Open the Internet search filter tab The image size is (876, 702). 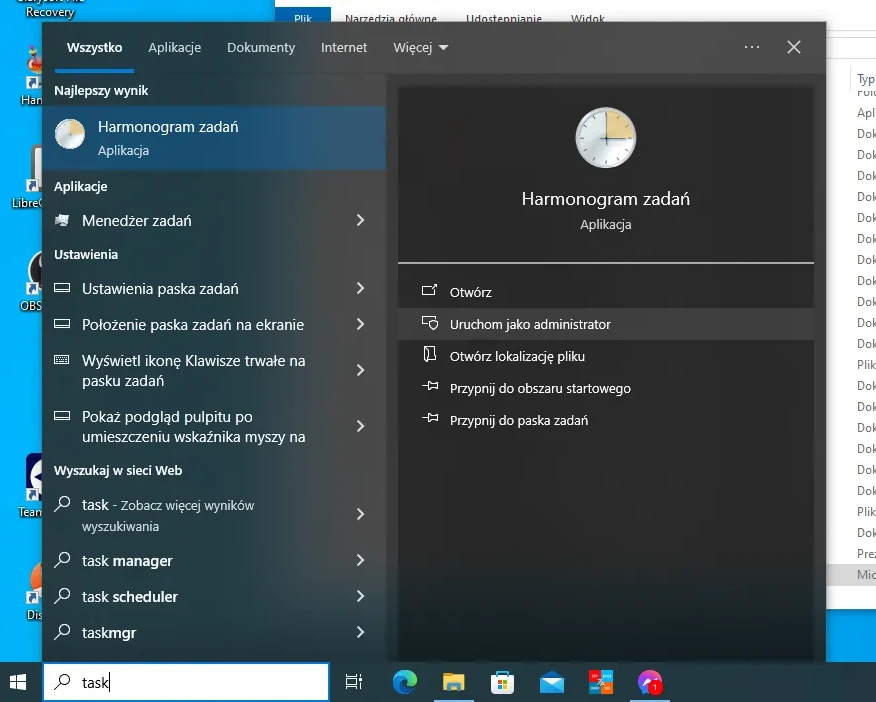point(344,47)
